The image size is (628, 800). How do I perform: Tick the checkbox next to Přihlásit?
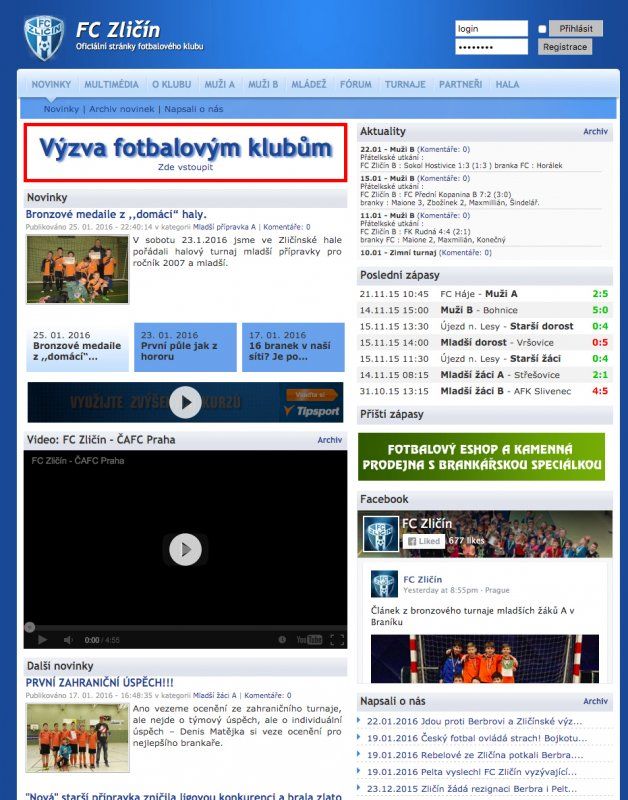coord(542,29)
